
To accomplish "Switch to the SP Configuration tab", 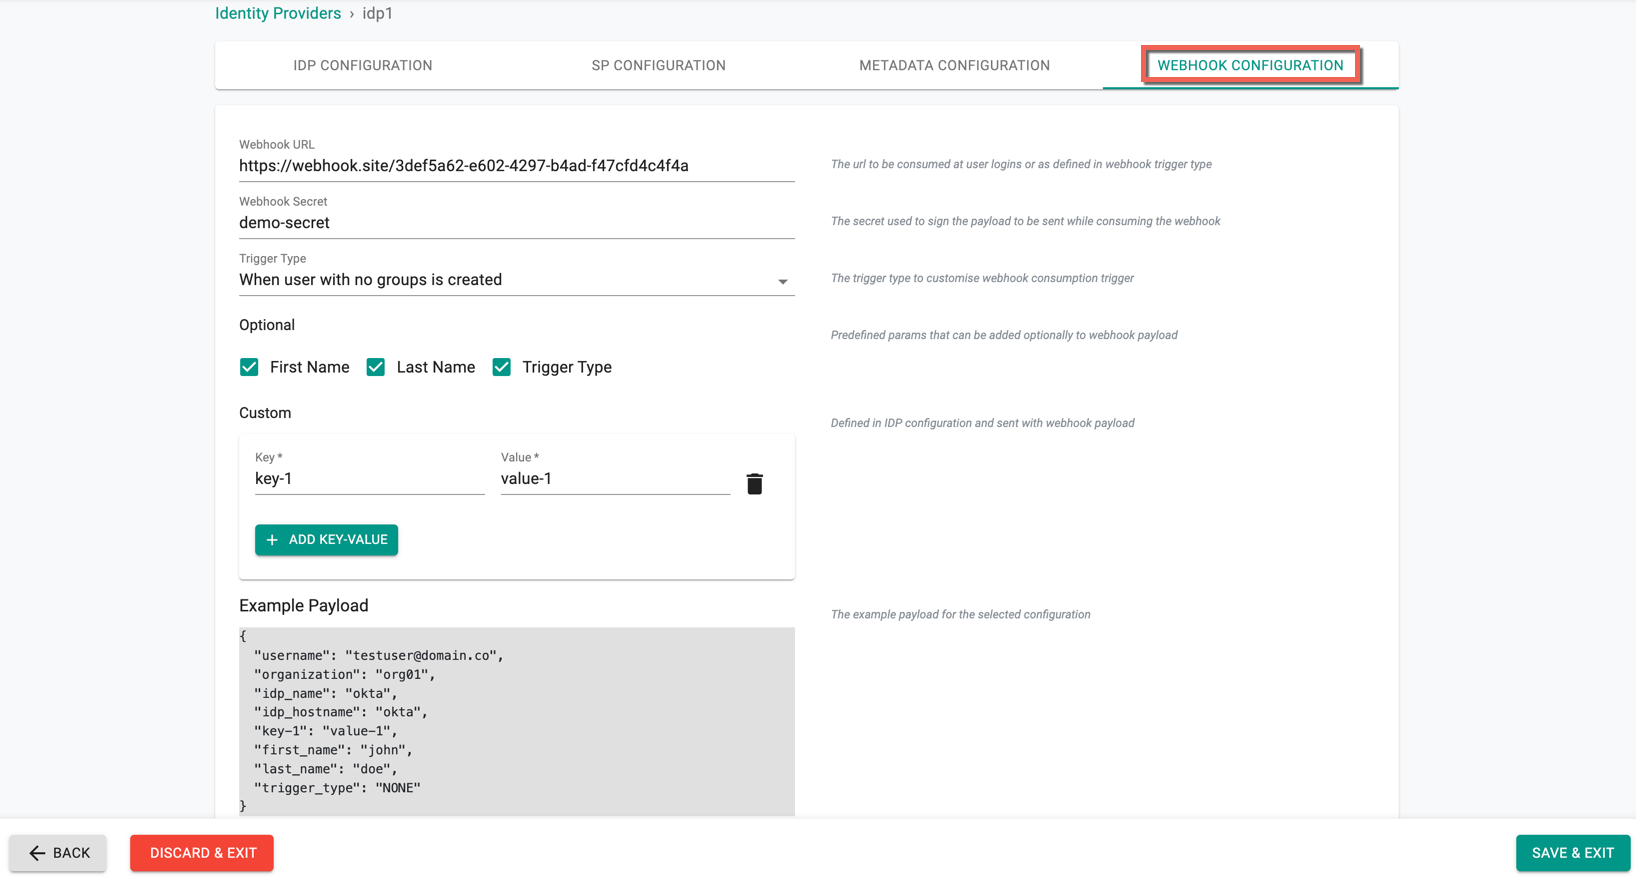I will [659, 66].
